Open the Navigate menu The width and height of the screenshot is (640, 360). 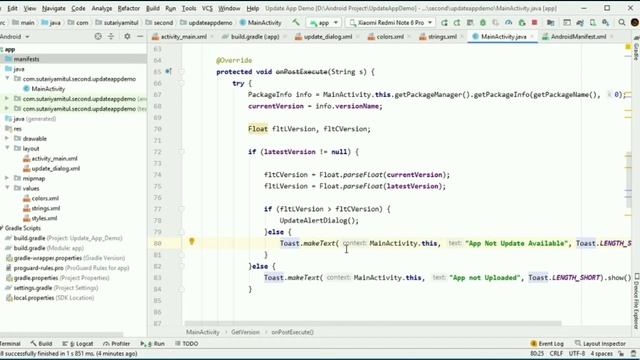point(53,8)
